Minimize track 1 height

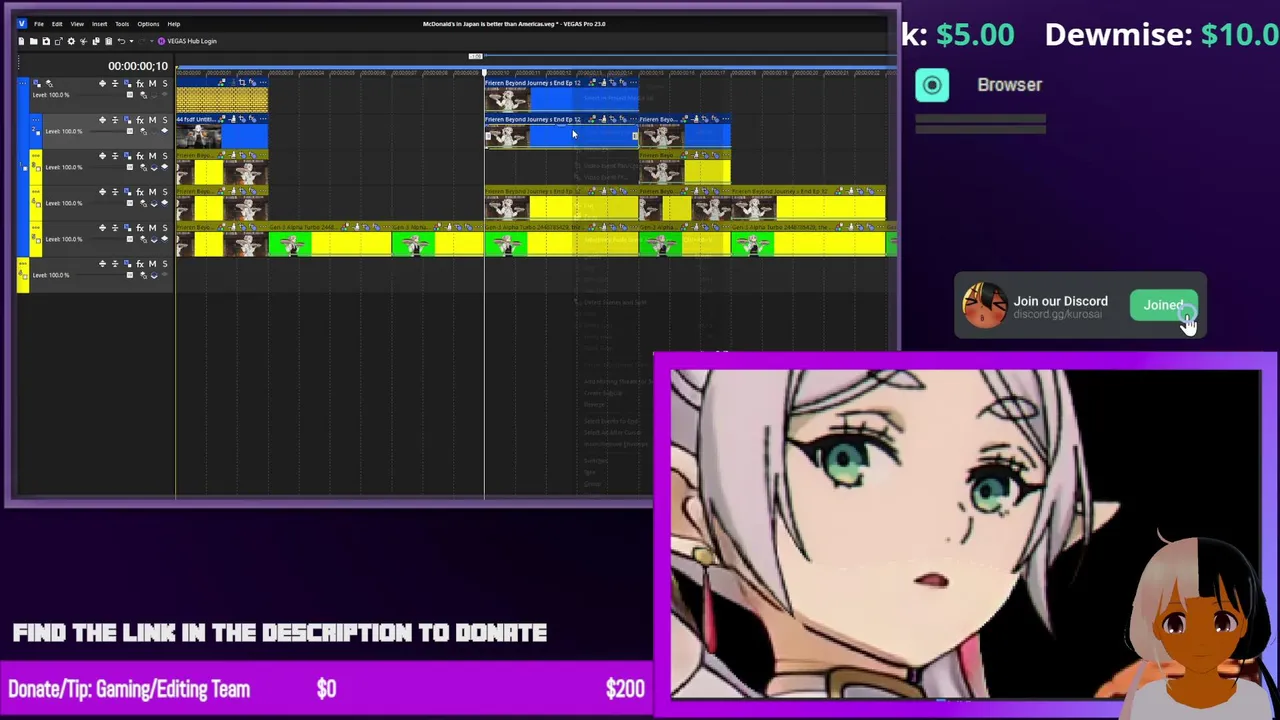click(115, 83)
